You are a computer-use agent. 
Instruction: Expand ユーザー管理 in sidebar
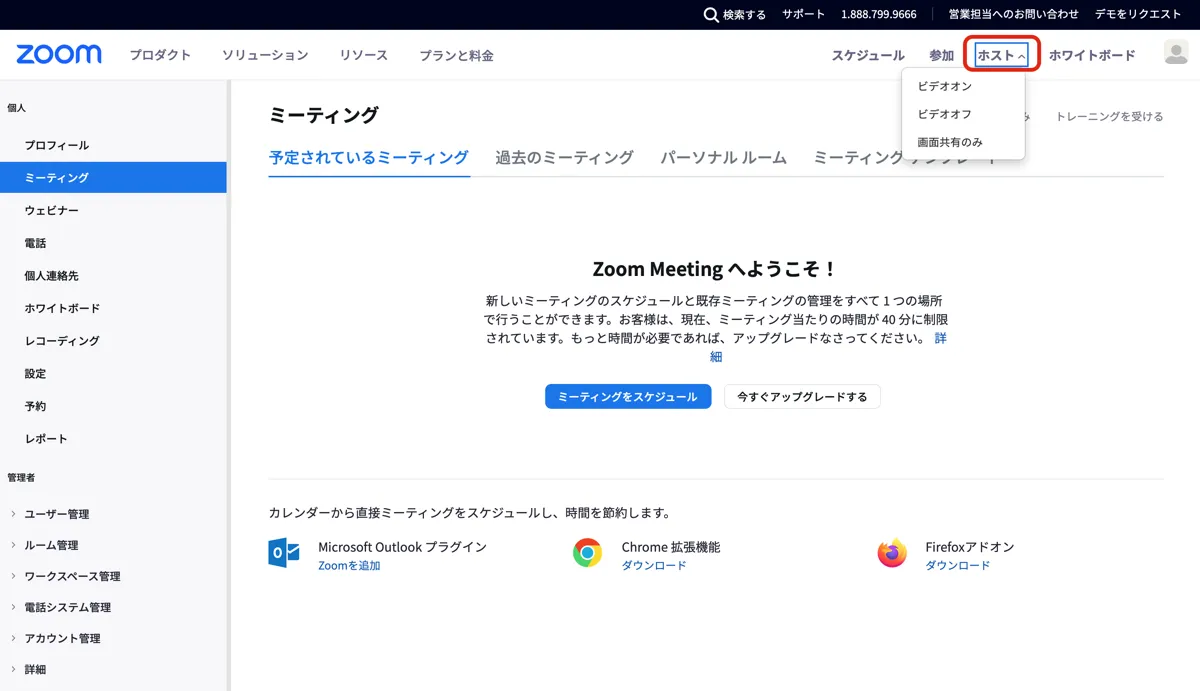tap(57, 514)
